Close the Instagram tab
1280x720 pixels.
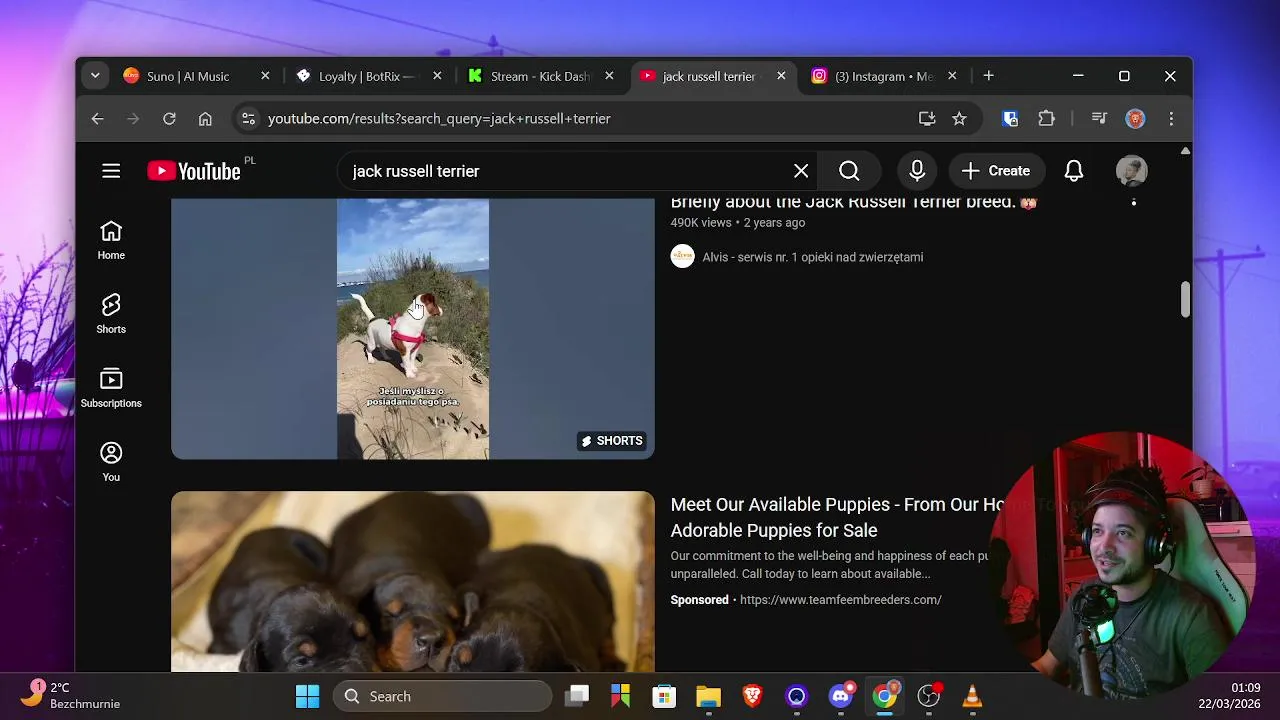coord(952,76)
